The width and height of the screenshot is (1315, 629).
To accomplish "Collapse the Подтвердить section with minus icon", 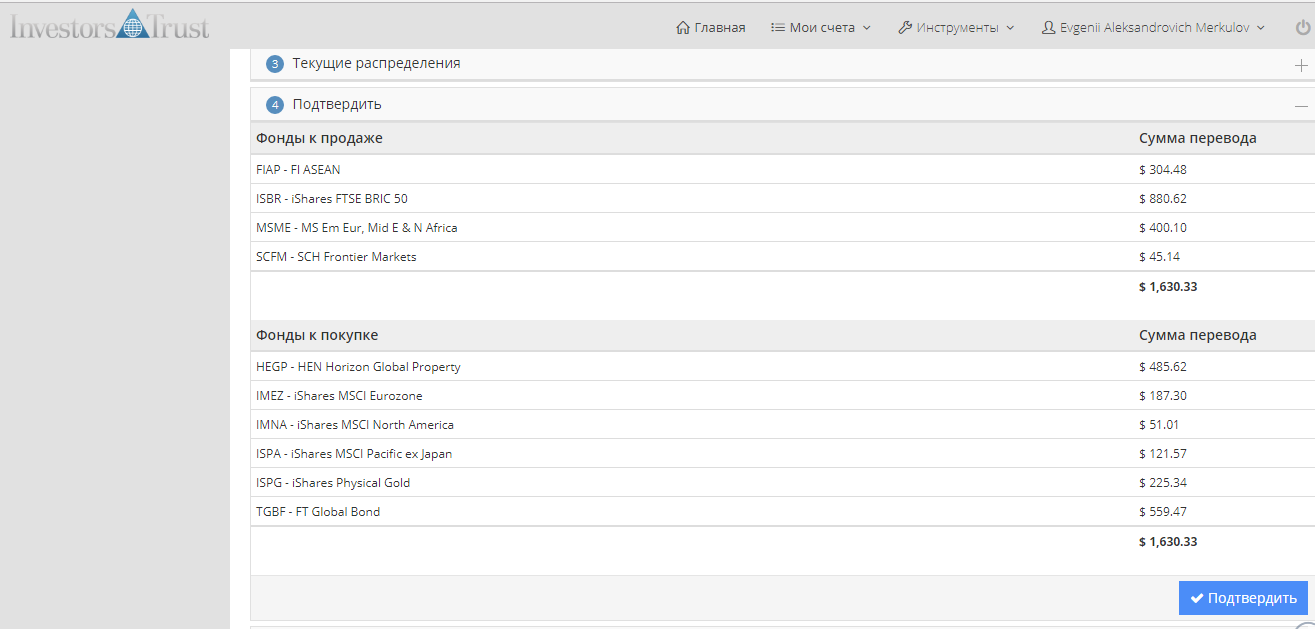I will pos(1301,105).
